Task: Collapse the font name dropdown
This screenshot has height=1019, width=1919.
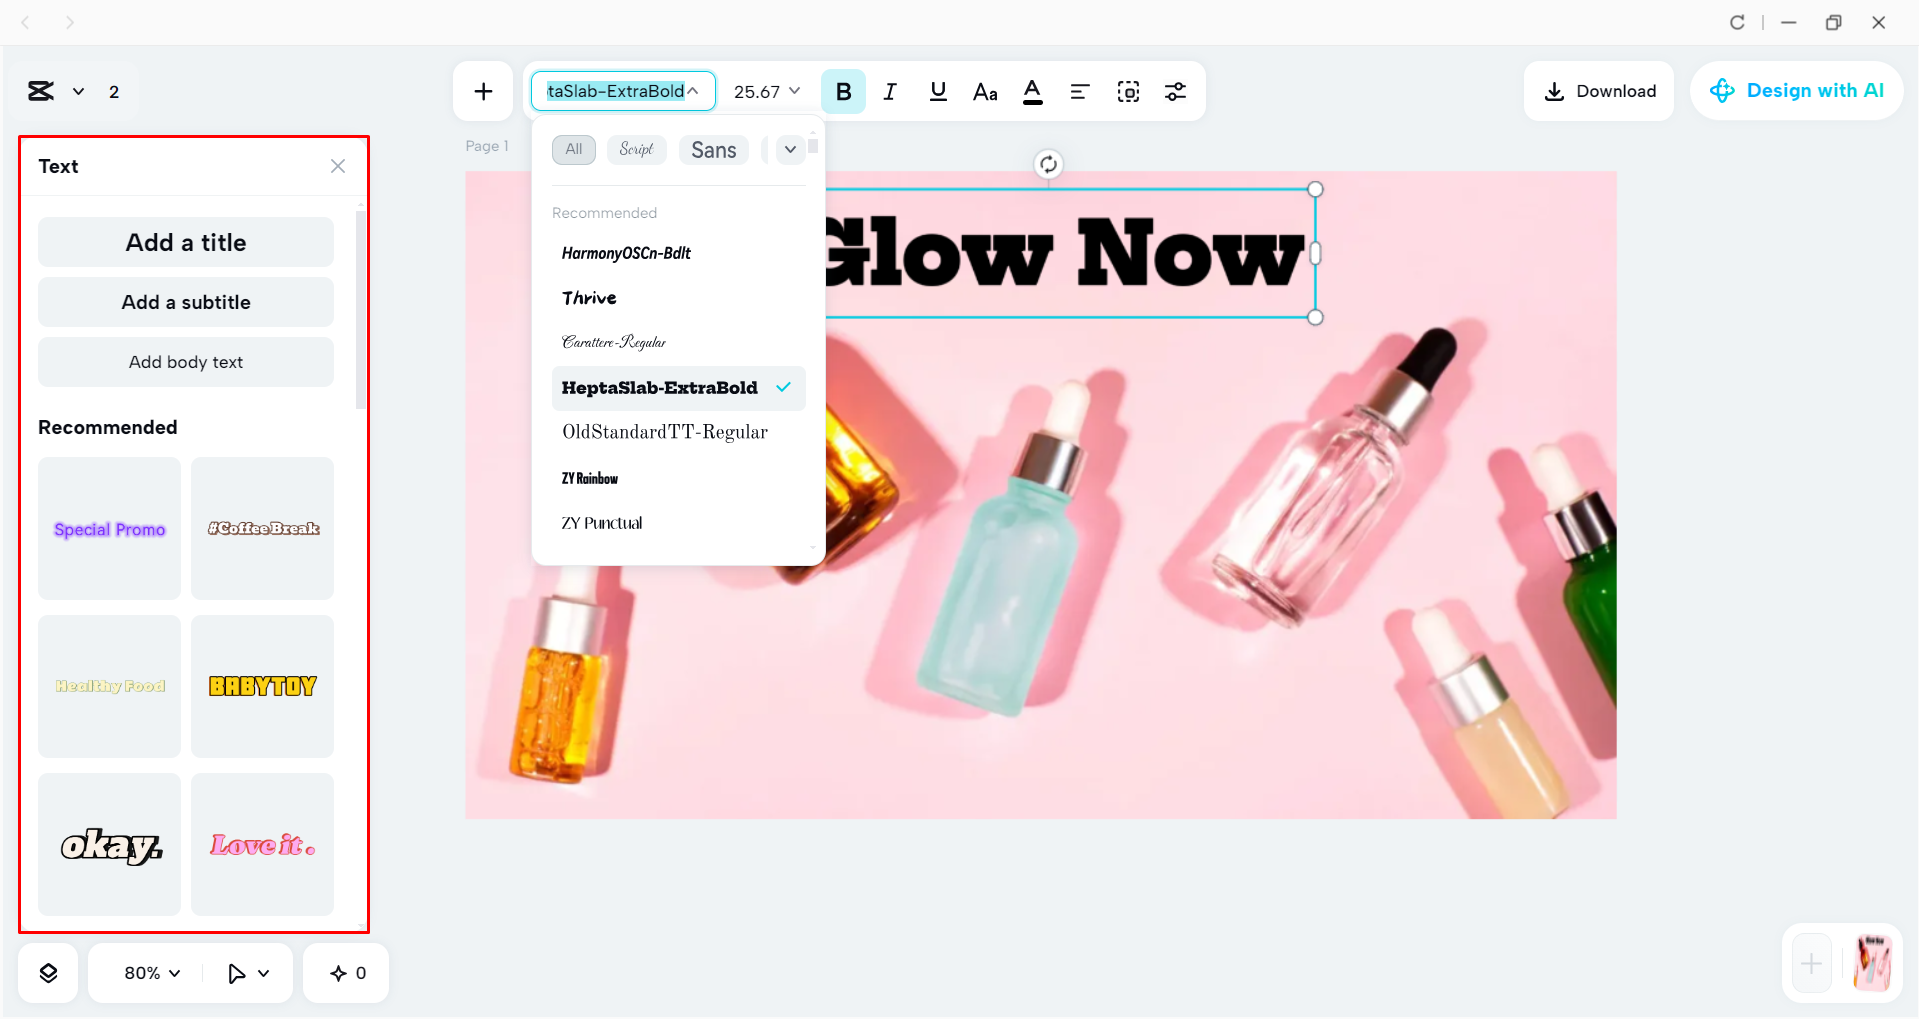Action: pyautogui.click(x=692, y=90)
